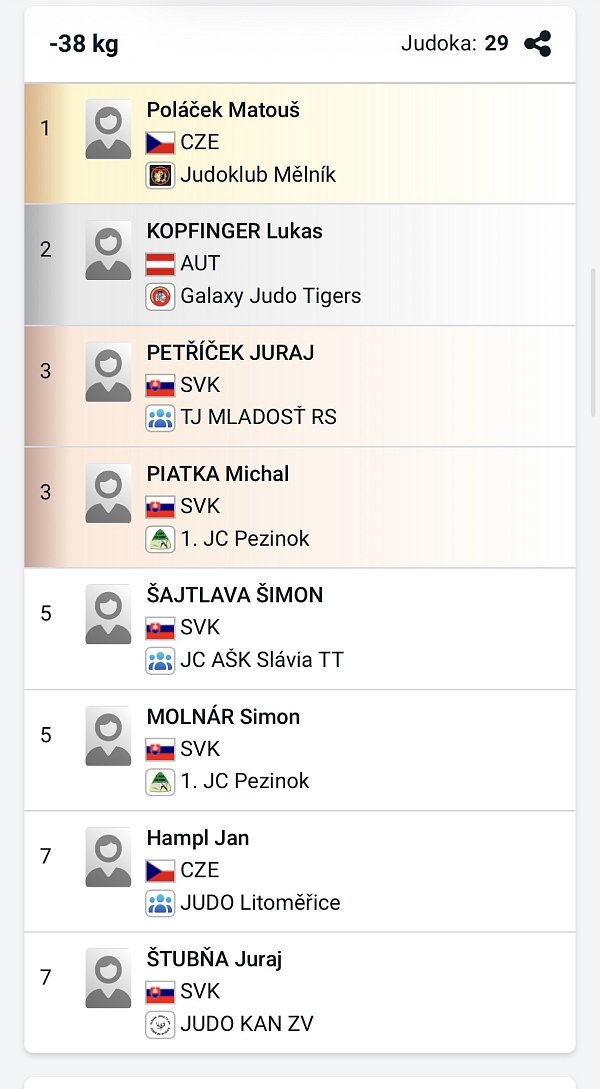Open PIATKA Michal profile photo placeholder
Viewport: 600px width, 1089px height.
tap(108, 493)
